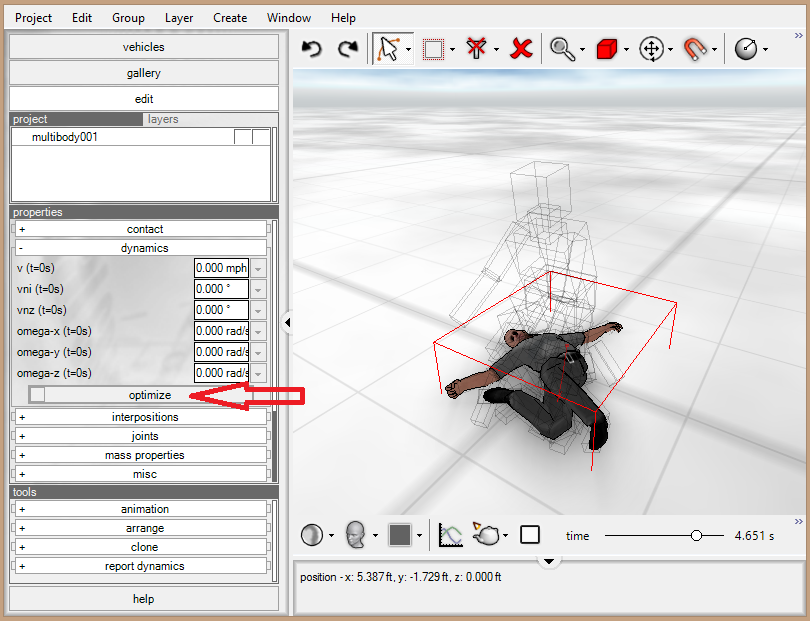Click the properties panel scrollbar
Image resolution: width=810 pixels, height=621 pixels.
[x=274, y=351]
